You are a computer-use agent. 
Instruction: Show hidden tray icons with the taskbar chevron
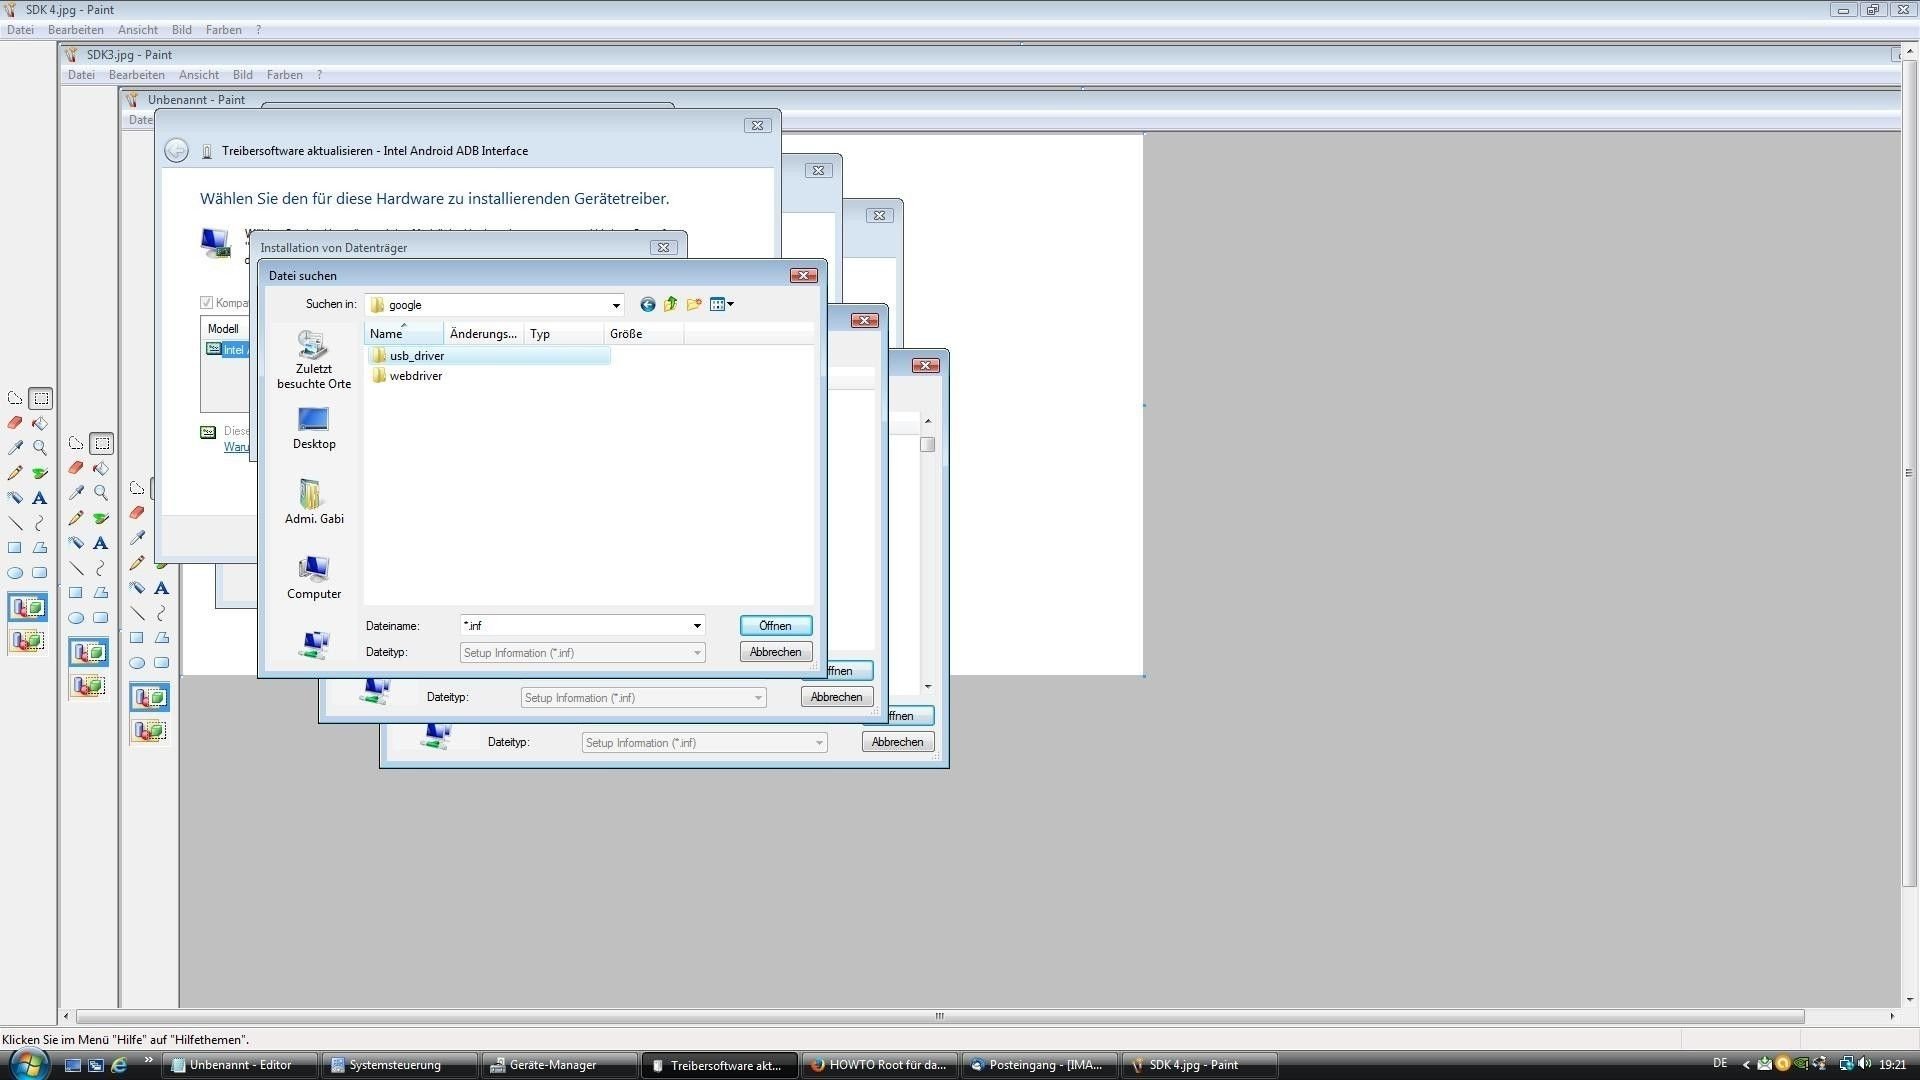click(x=1746, y=1065)
